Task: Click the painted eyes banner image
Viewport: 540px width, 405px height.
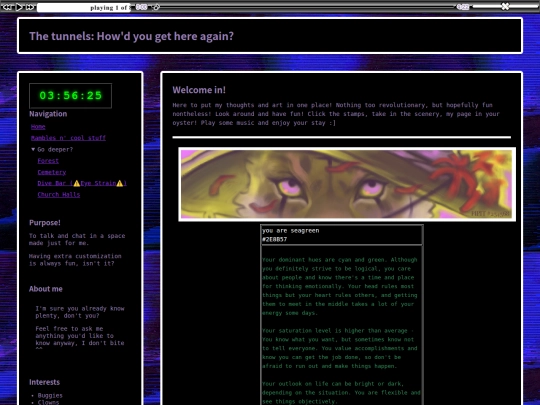Action: (x=347, y=184)
